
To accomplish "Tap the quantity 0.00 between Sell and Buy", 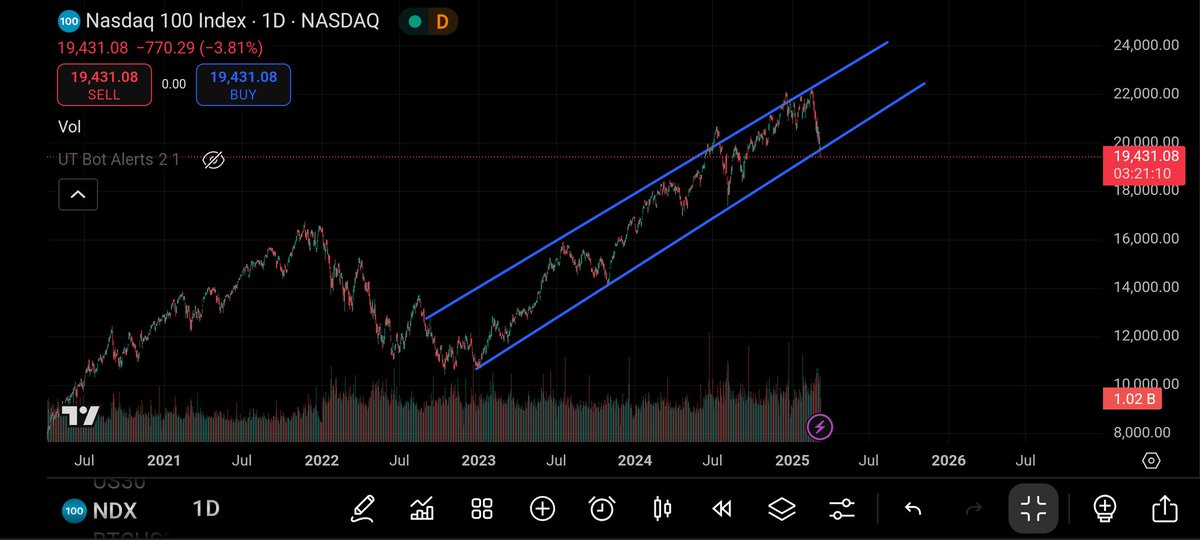I will (174, 85).
